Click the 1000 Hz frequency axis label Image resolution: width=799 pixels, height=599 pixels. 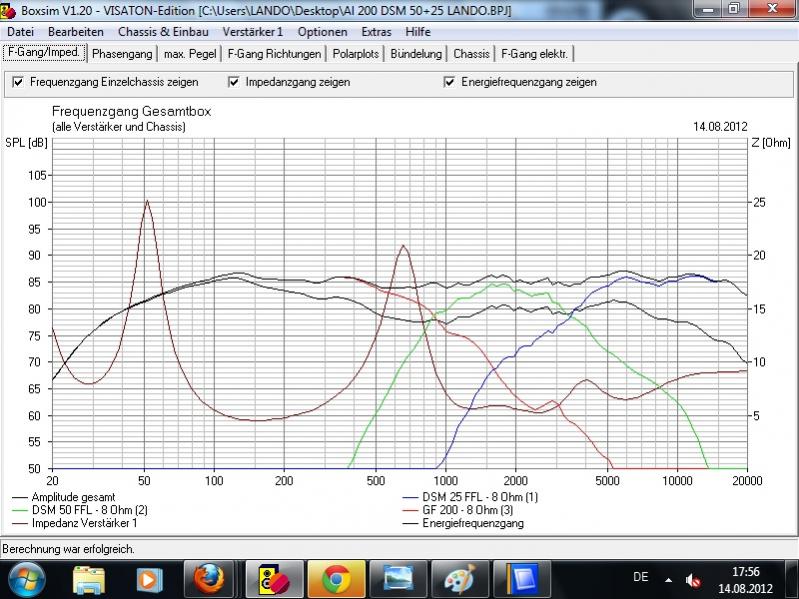click(x=445, y=480)
